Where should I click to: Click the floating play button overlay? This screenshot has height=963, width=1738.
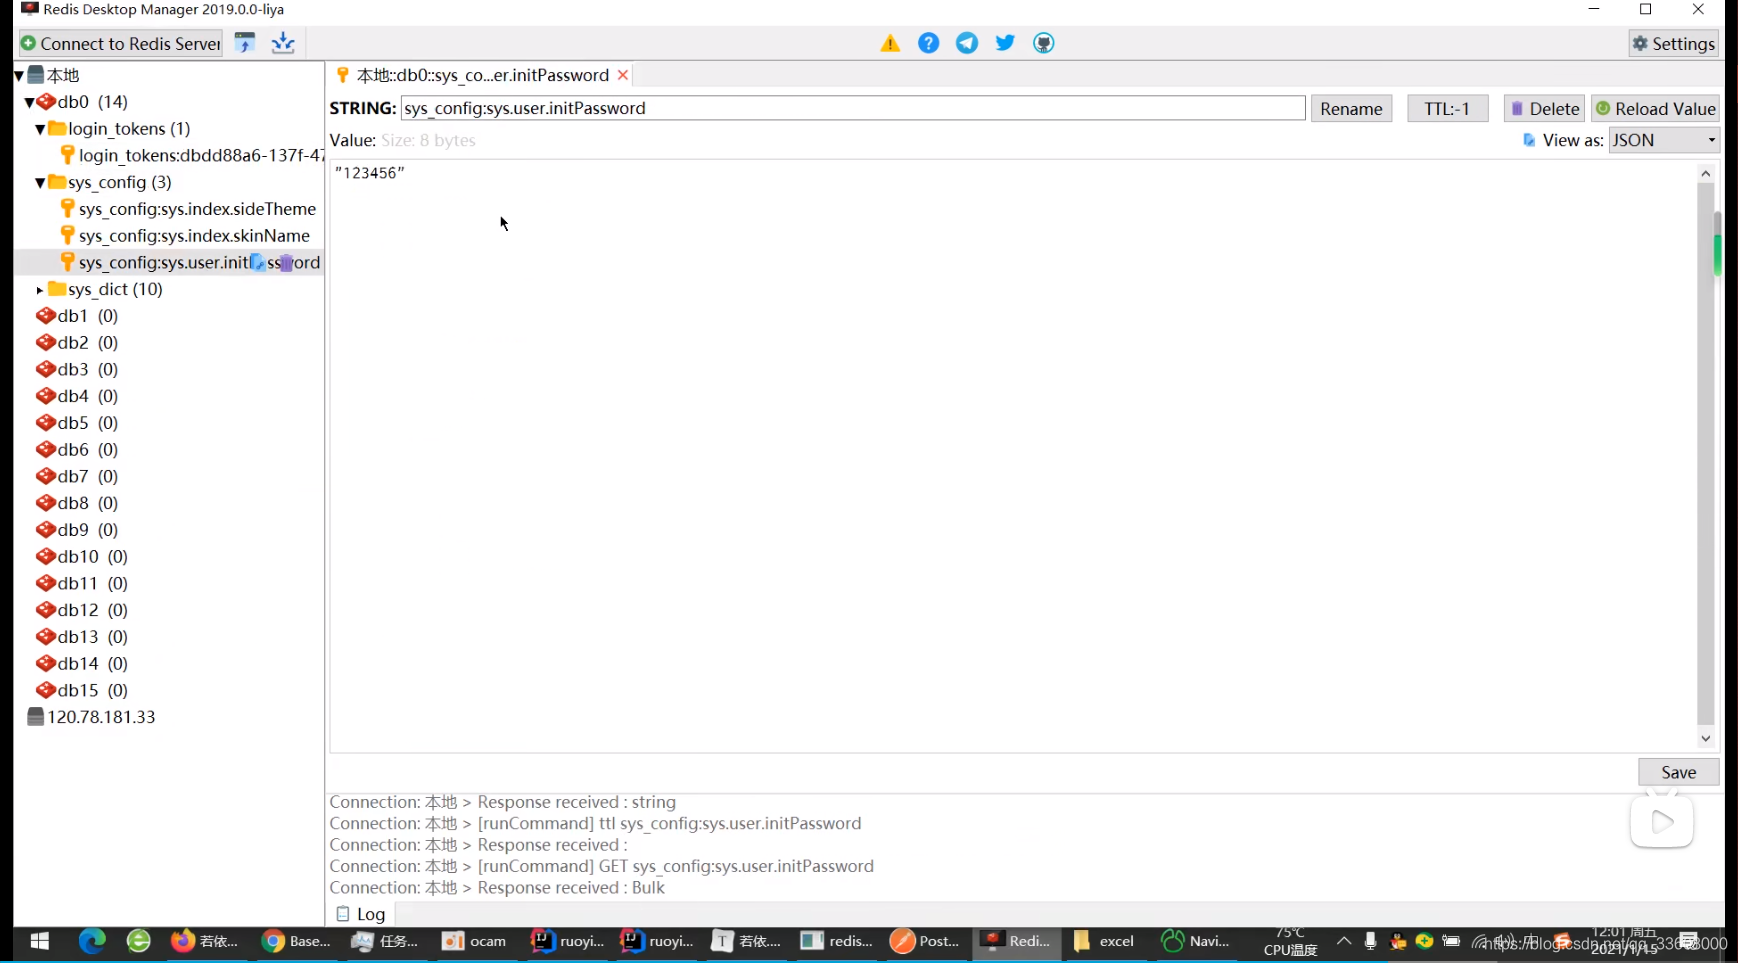tap(1662, 822)
